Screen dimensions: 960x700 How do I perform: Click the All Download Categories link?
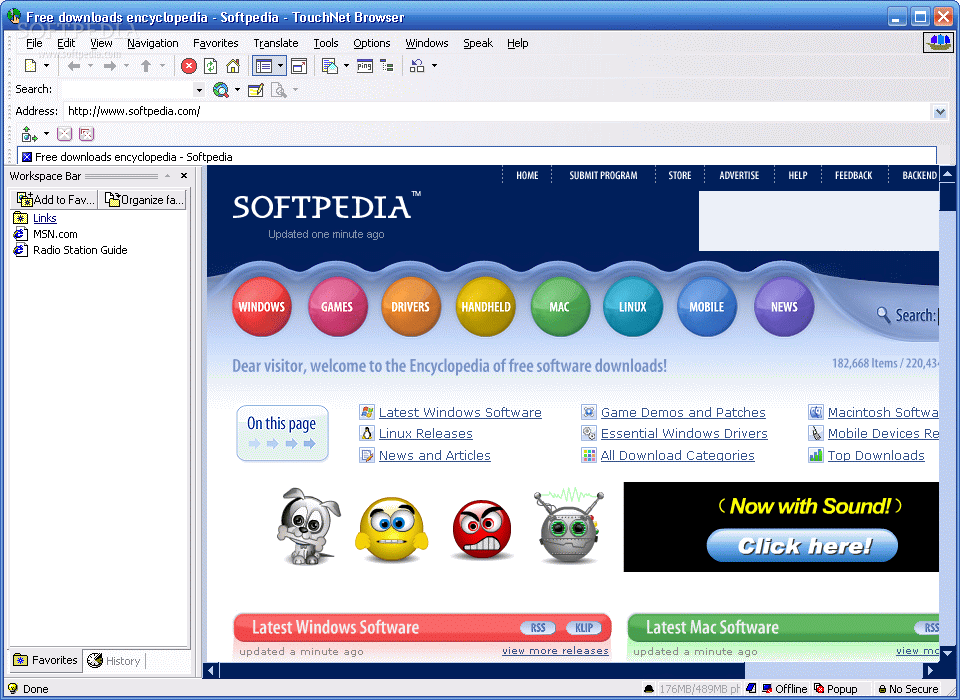pos(677,456)
